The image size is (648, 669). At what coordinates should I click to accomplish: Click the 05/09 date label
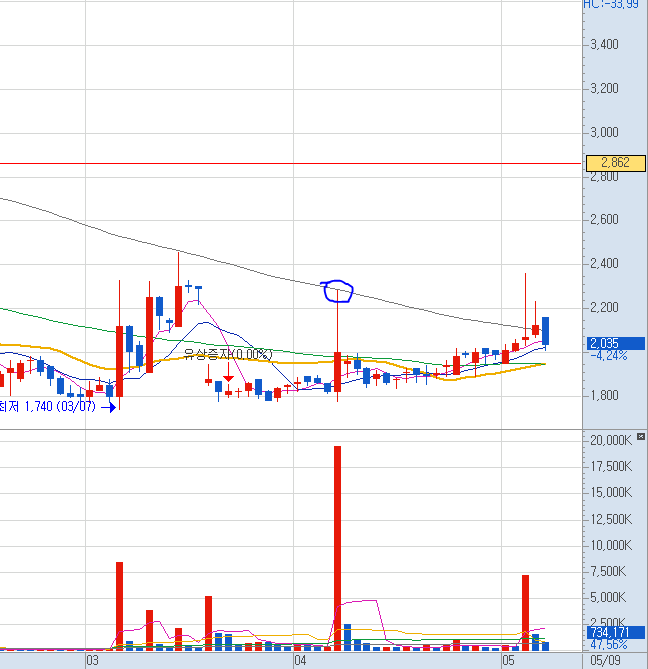click(605, 660)
